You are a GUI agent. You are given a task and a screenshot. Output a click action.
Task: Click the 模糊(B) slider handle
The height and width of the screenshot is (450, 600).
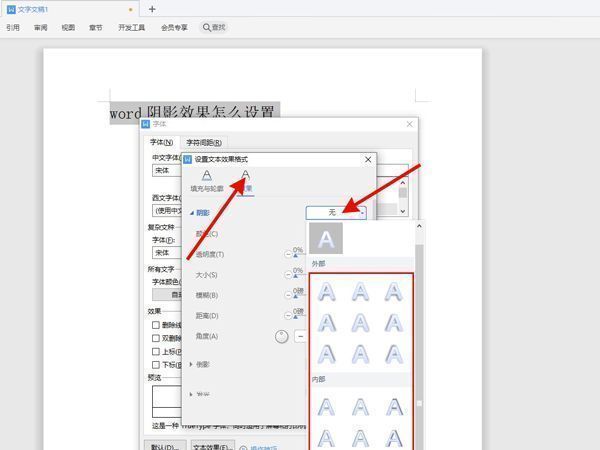point(295,296)
